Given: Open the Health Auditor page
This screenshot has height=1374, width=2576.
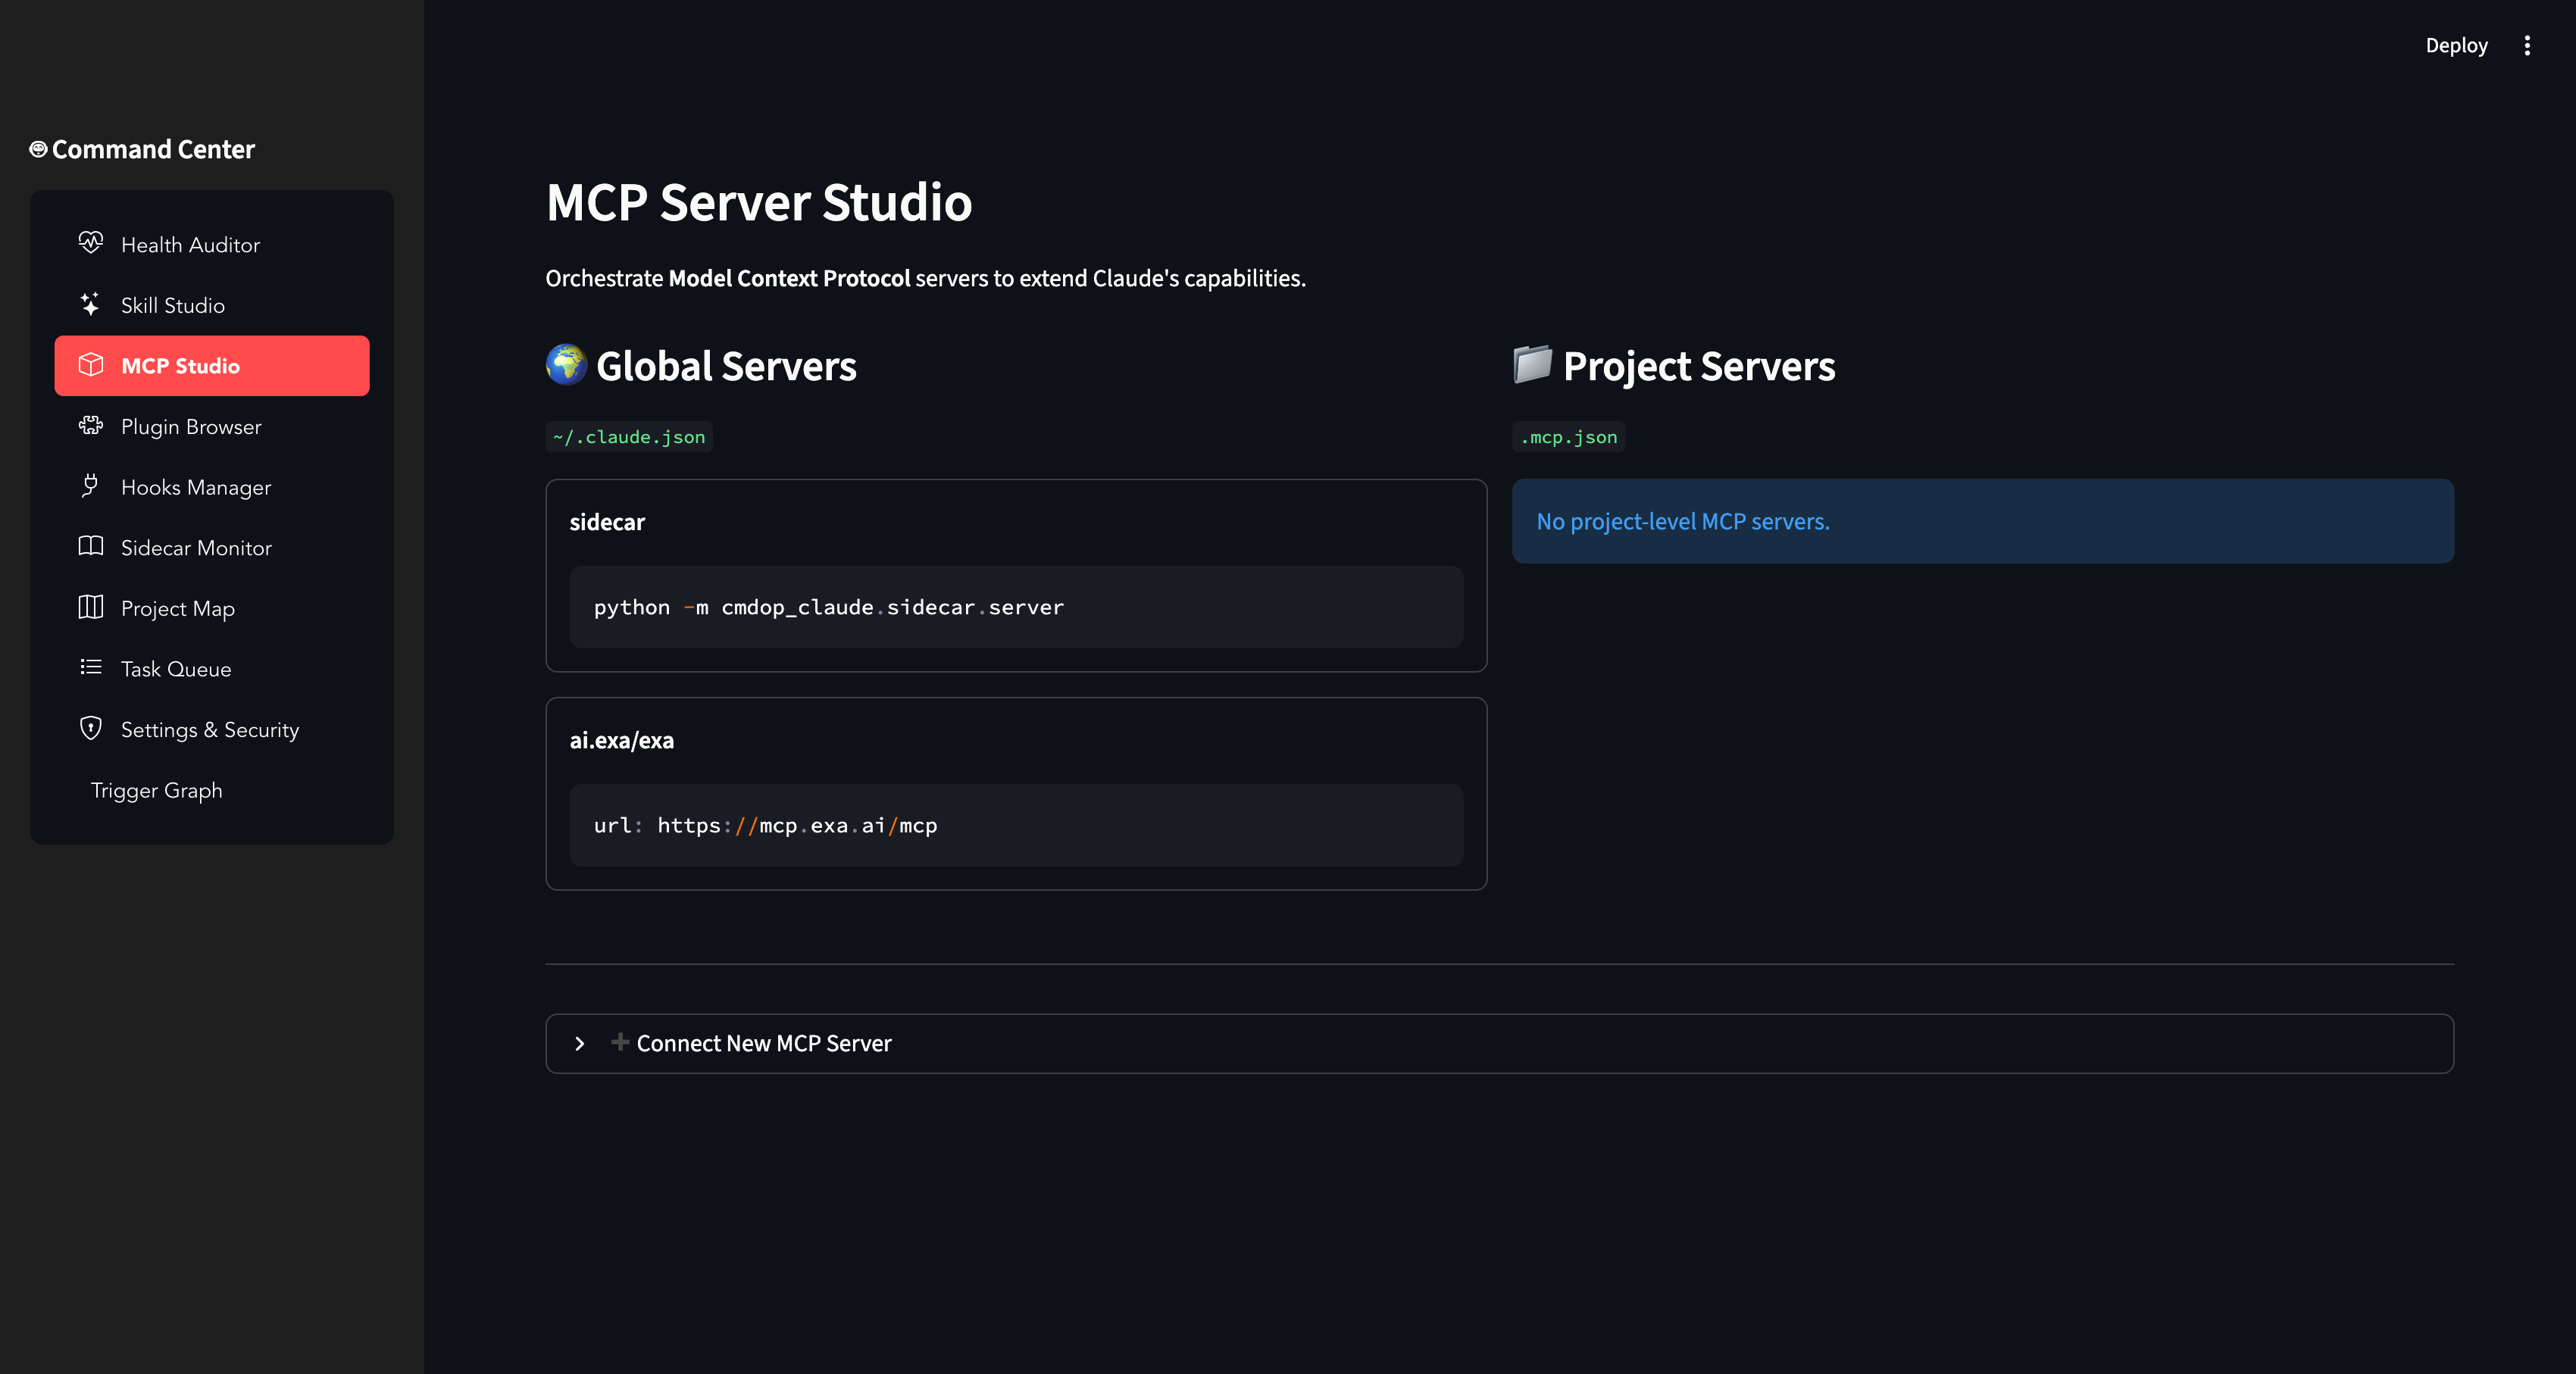Looking at the screenshot, I should [x=212, y=245].
